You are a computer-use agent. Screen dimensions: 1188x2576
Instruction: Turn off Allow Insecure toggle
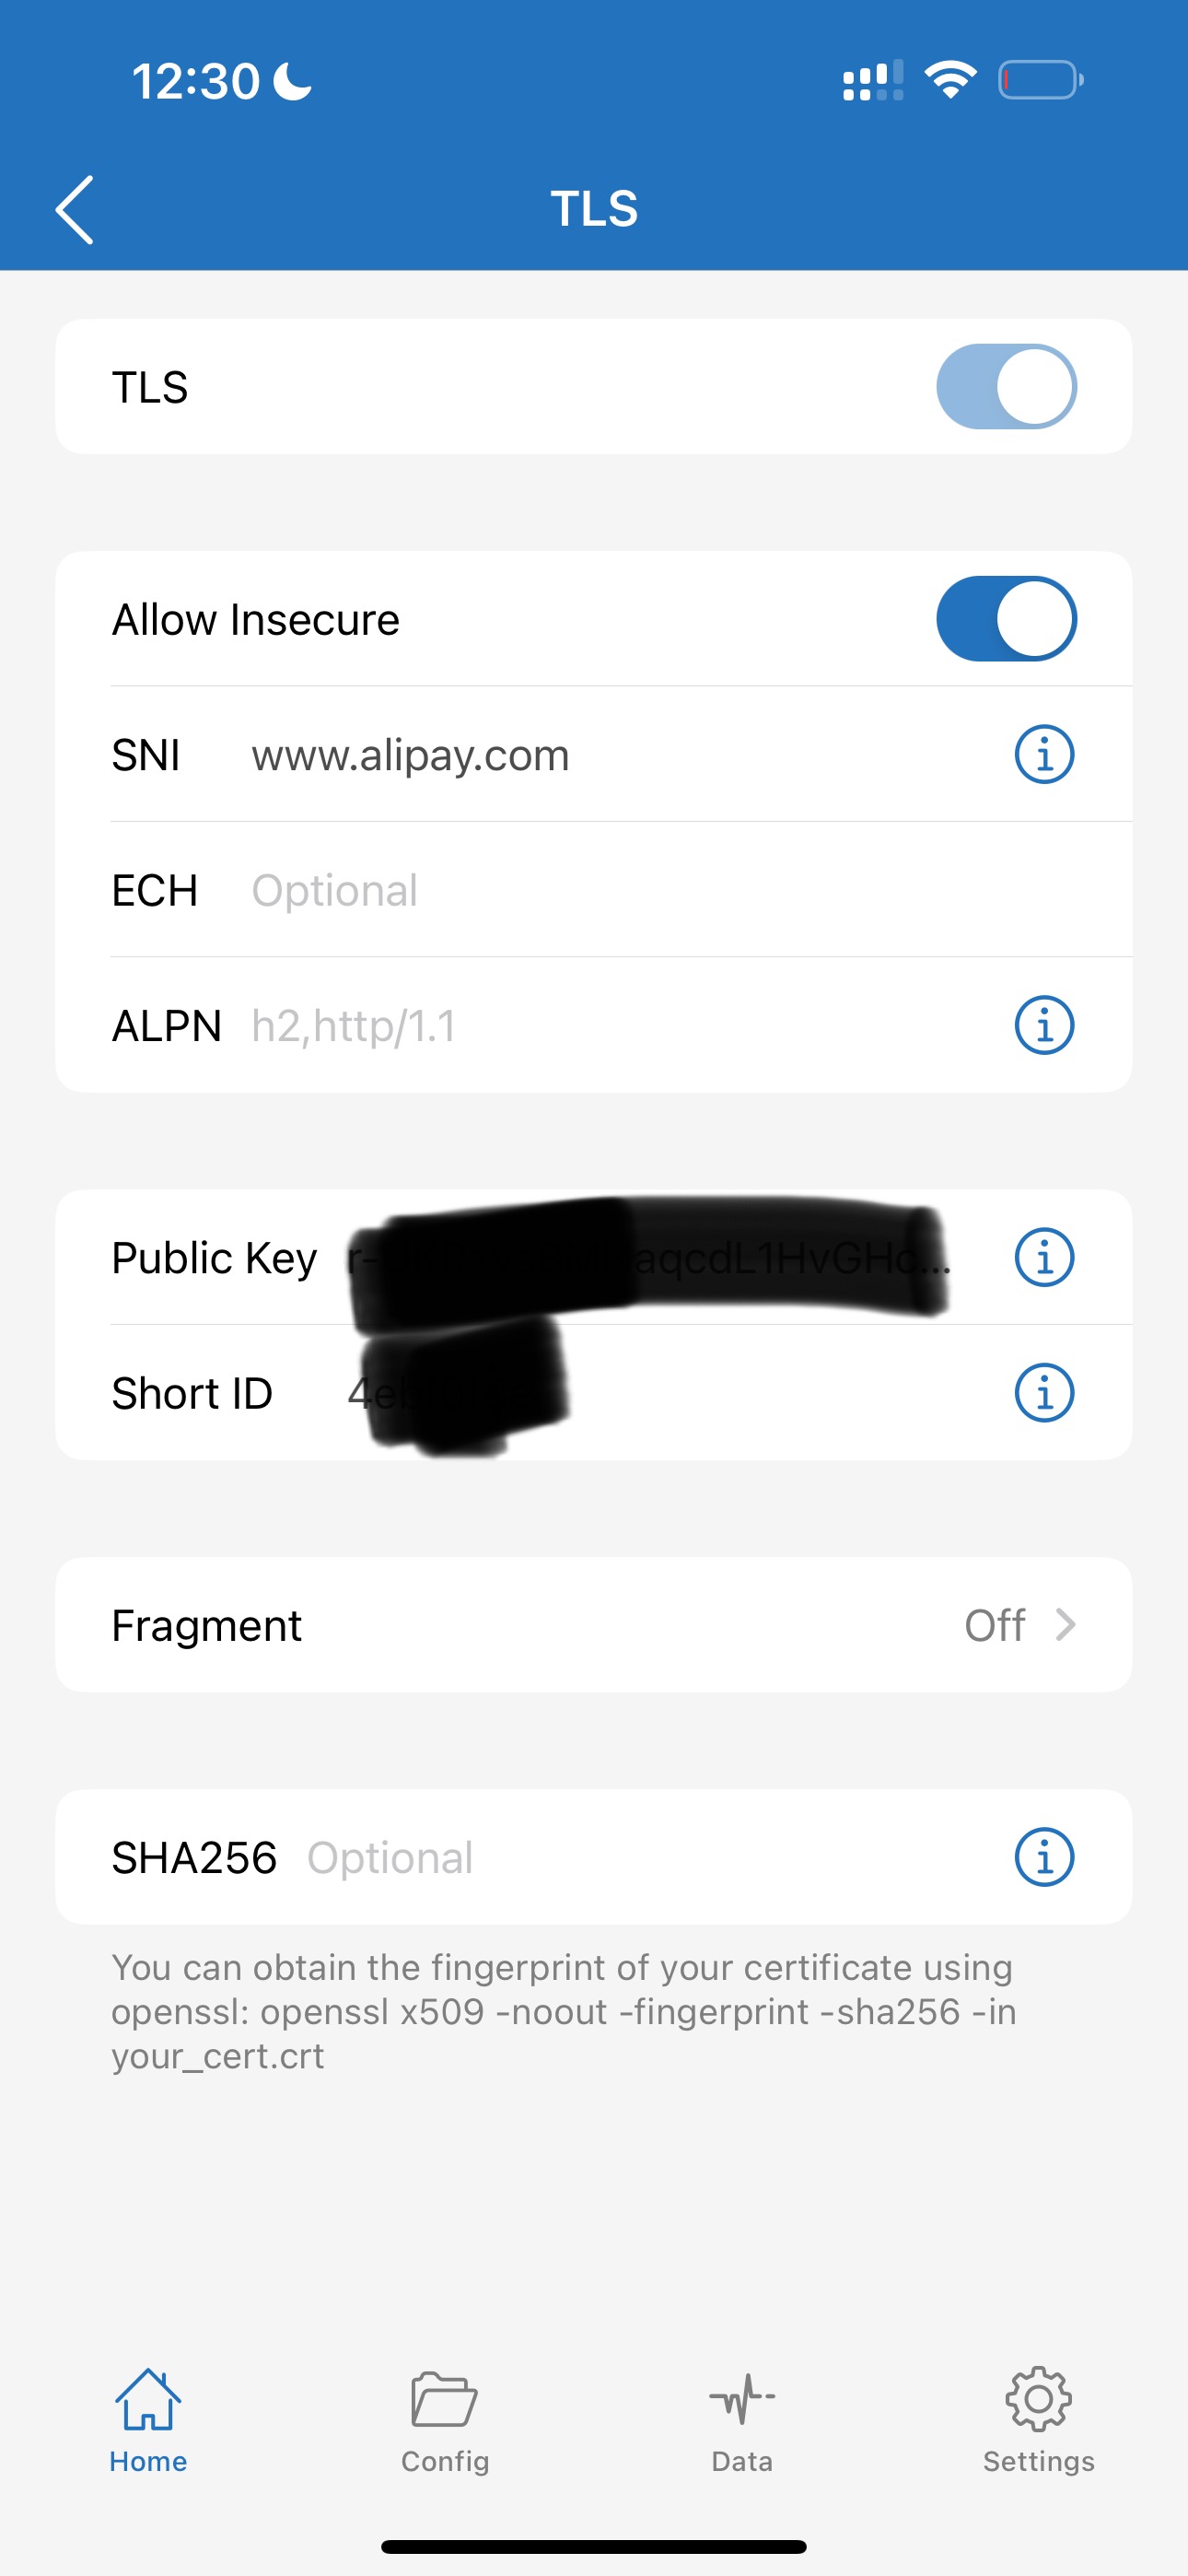pos(1005,619)
